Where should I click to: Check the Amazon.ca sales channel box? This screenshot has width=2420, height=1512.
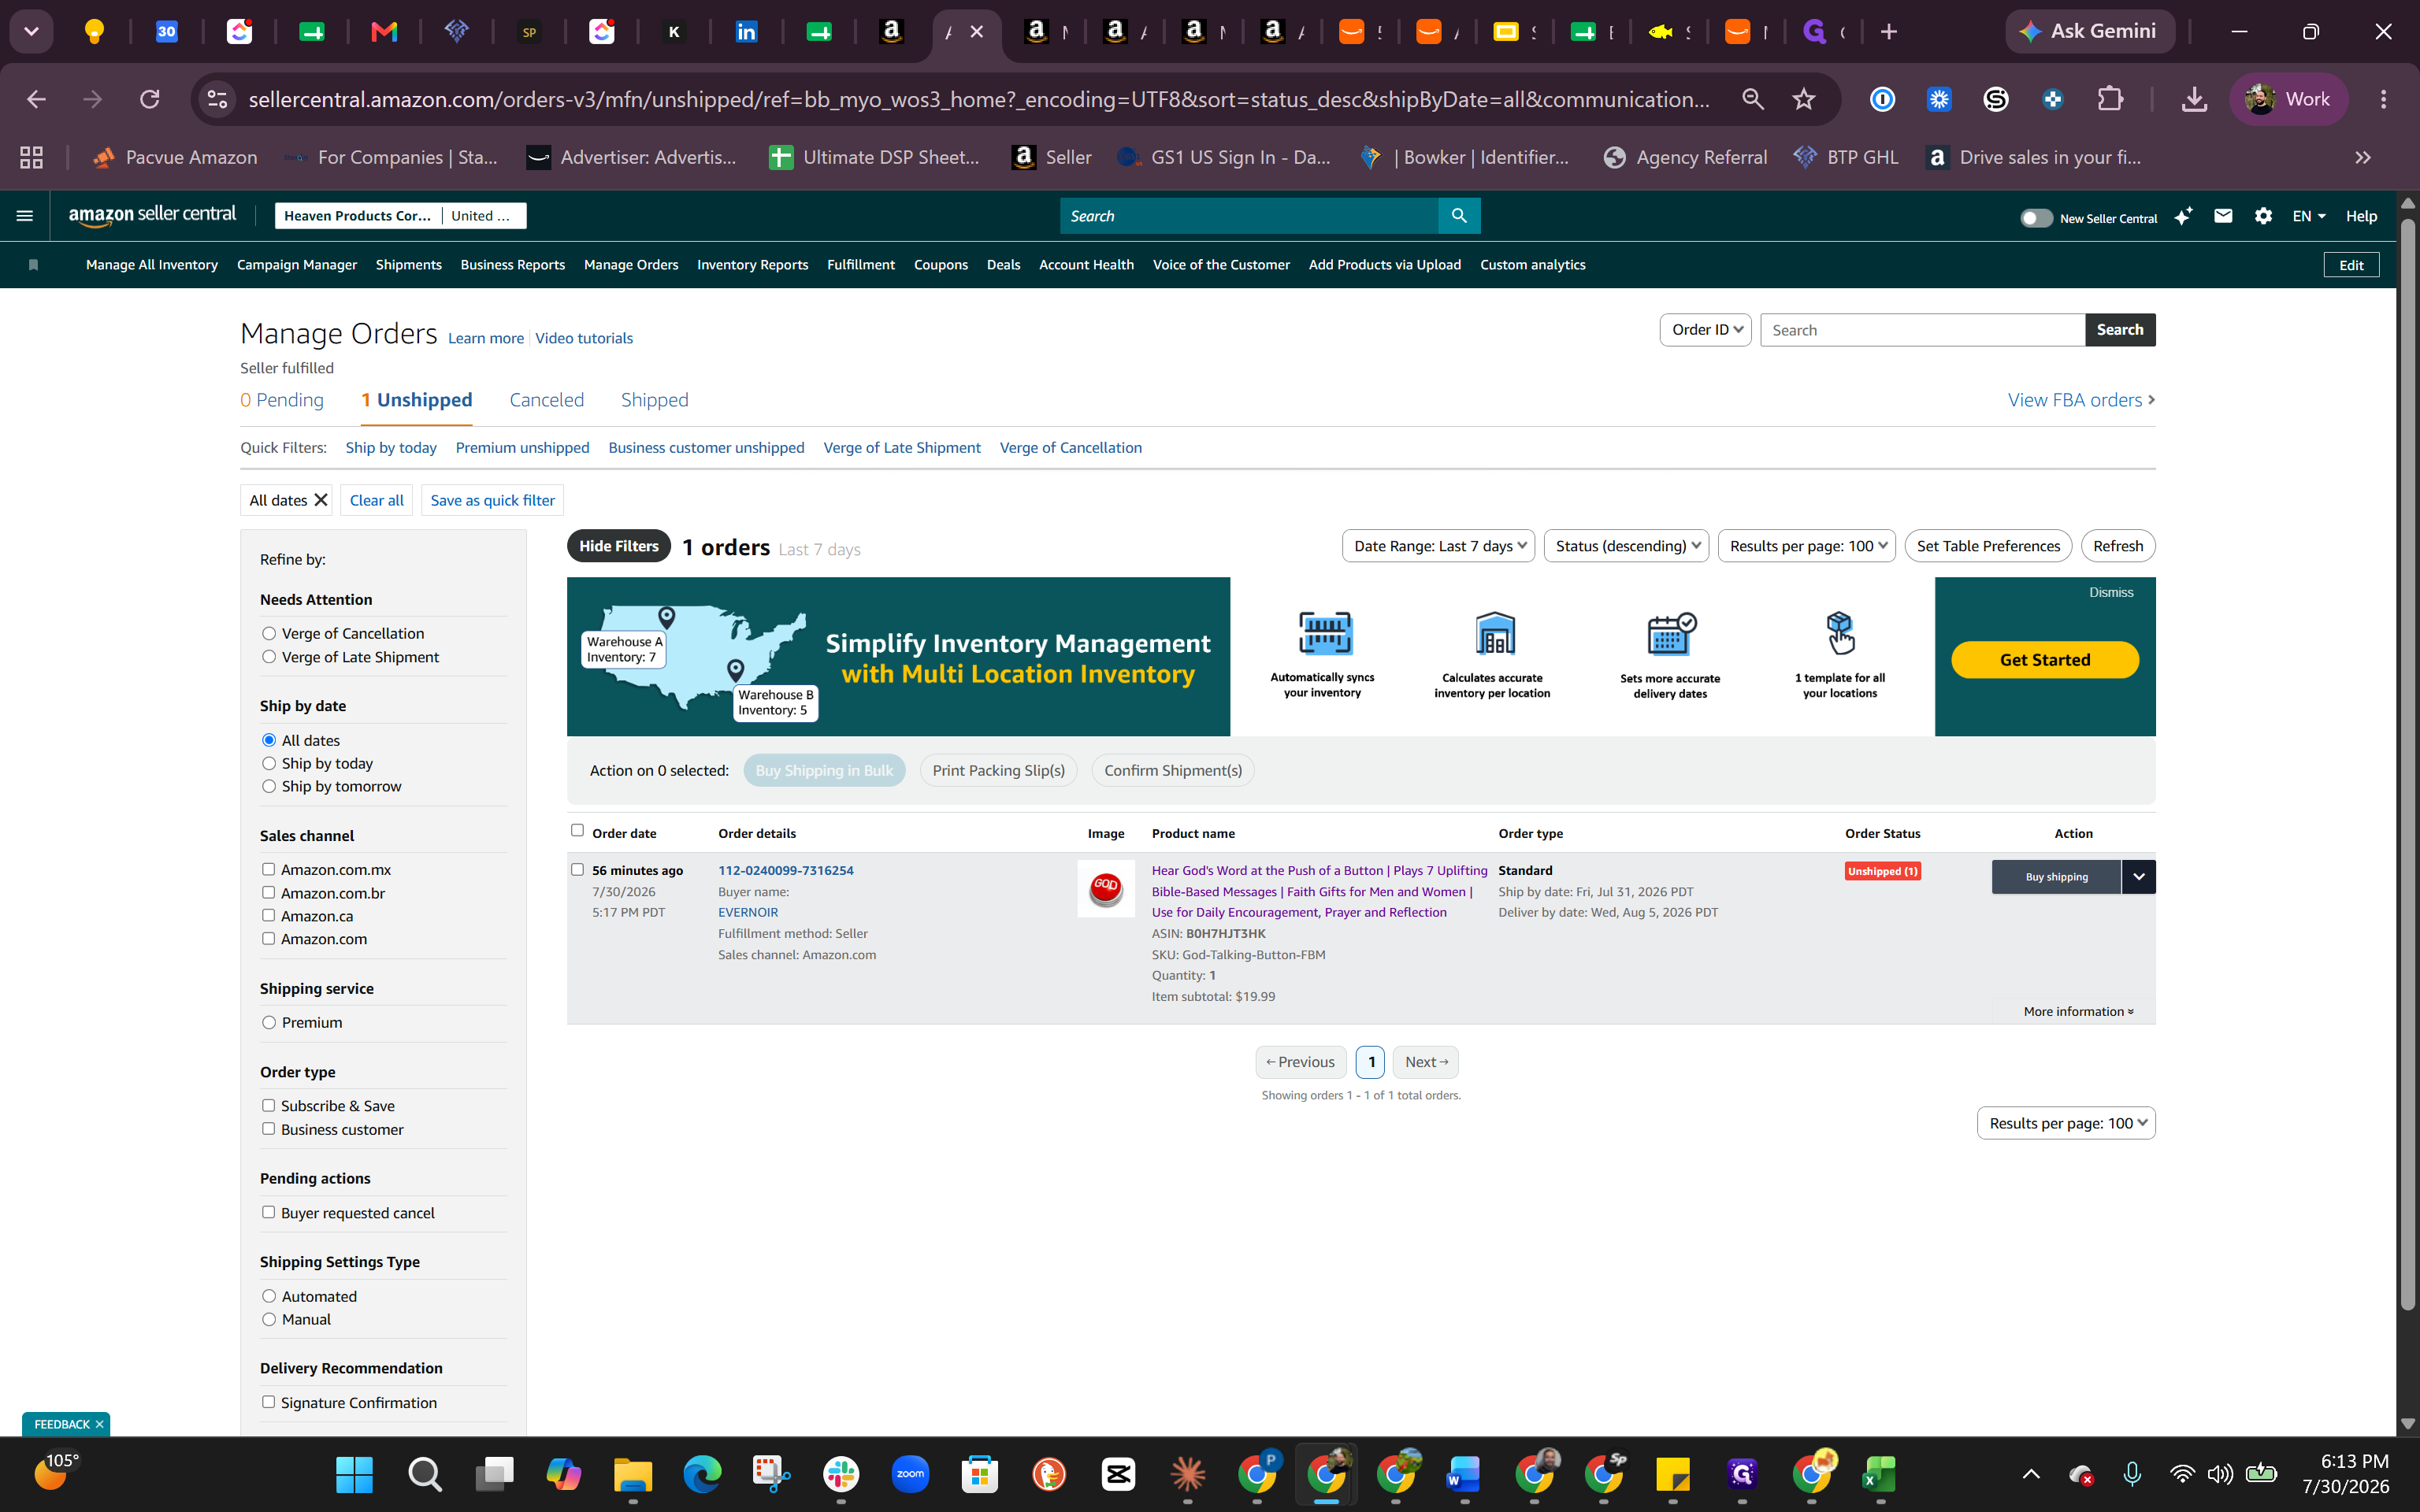tap(268, 915)
